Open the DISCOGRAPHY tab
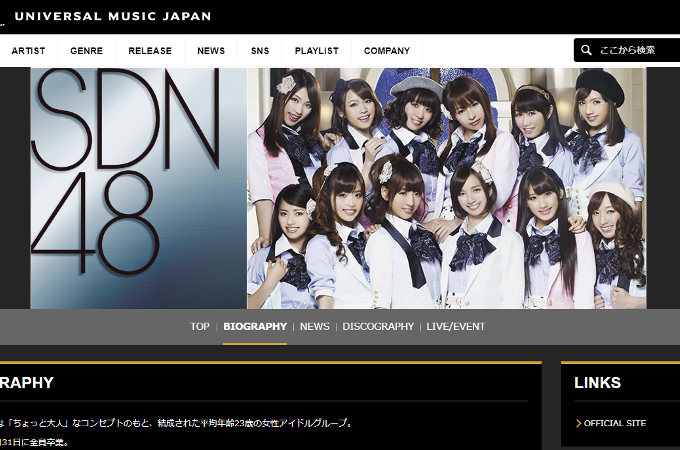680x450 pixels. pos(378,326)
